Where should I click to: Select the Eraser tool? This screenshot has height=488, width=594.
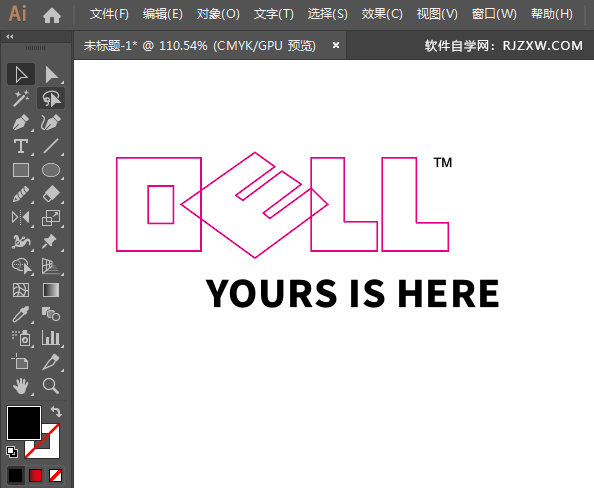pyautogui.click(x=51, y=194)
